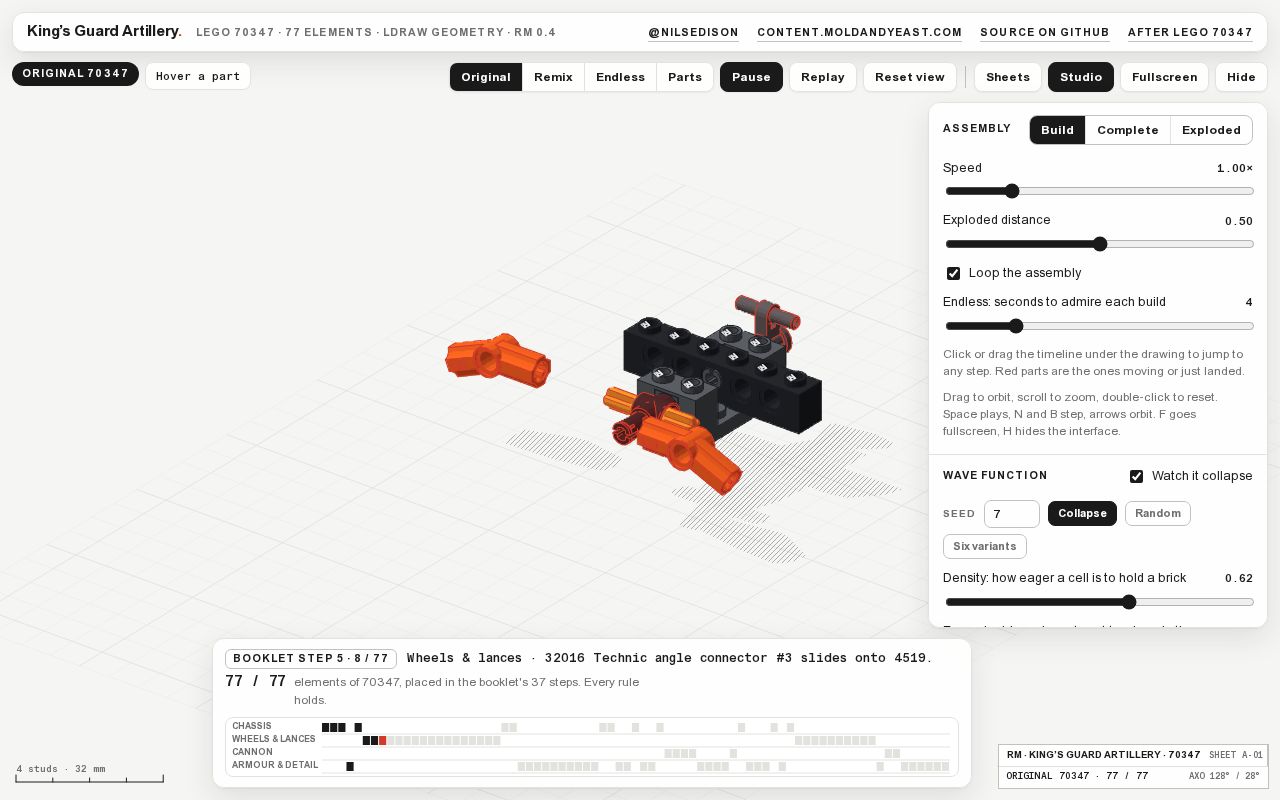Click the Endless seconds slider
The height and width of the screenshot is (800, 1280).
1098,326
